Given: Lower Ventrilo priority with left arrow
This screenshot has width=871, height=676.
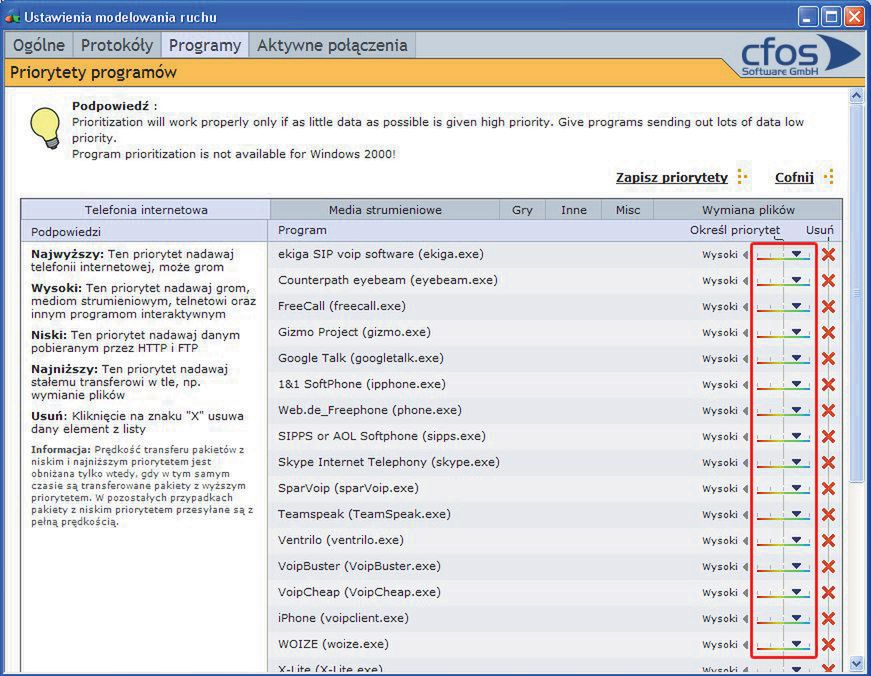Looking at the screenshot, I should [x=745, y=541].
